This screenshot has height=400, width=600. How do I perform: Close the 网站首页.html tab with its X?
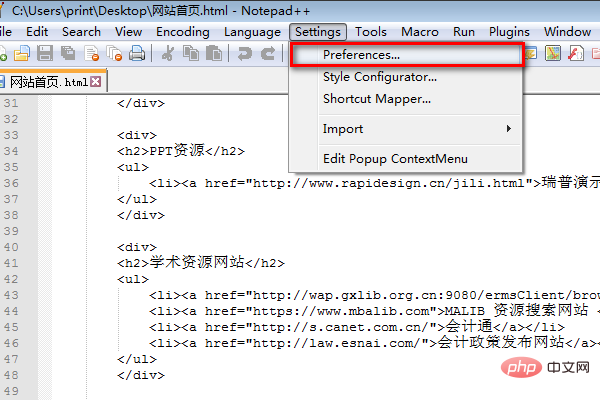coord(96,82)
